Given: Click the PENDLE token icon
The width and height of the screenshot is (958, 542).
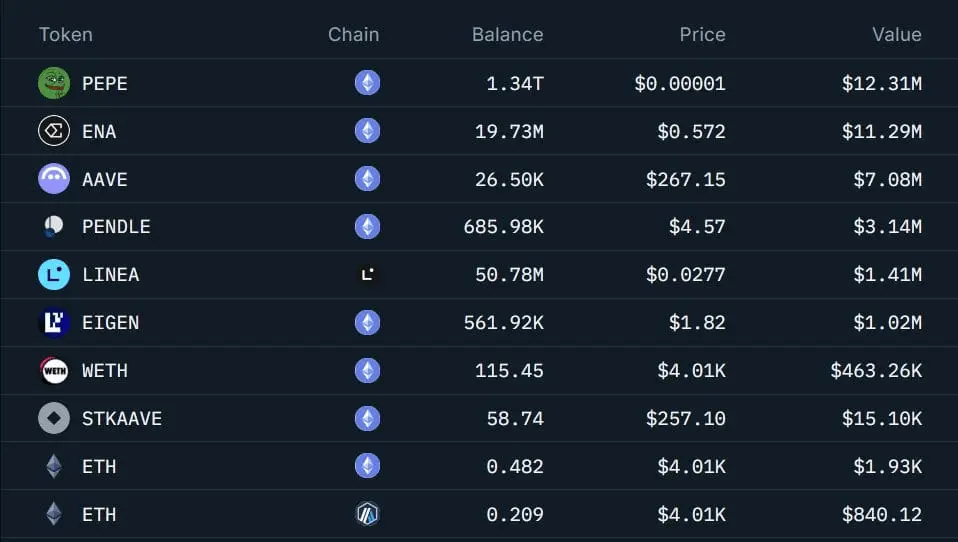Looking at the screenshot, I should [54, 227].
